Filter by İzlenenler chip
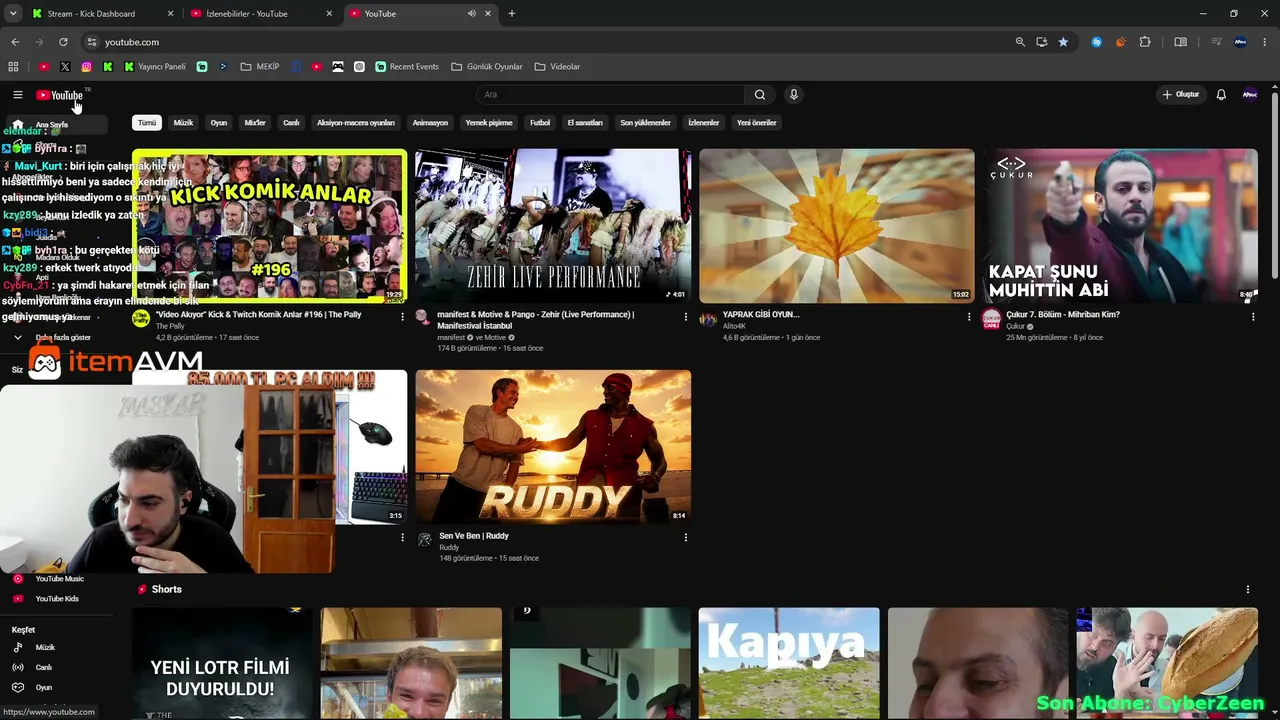Viewport: 1280px width, 720px height. coord(704,123)
